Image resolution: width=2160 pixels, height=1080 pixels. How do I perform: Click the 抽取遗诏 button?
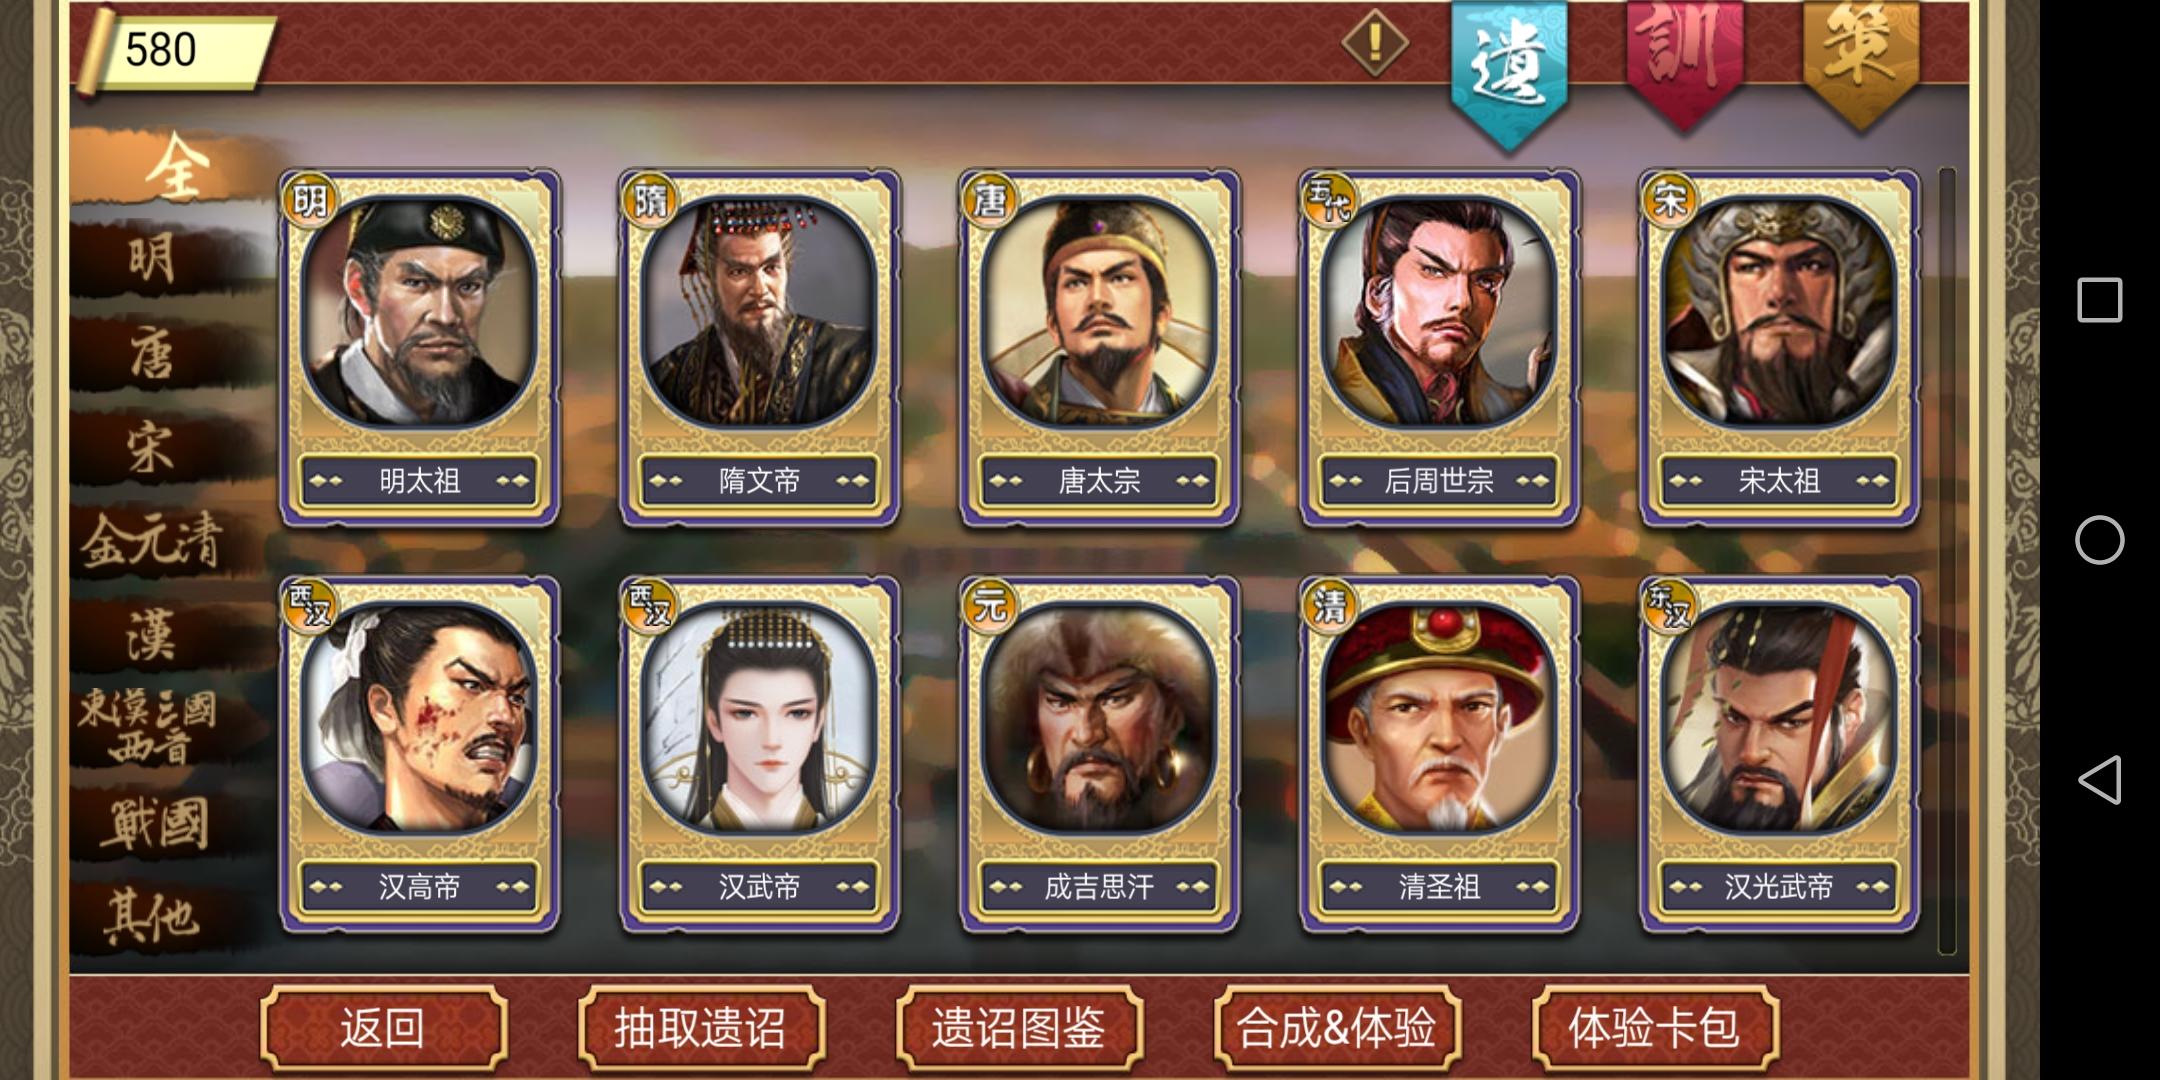point(701,1028)
